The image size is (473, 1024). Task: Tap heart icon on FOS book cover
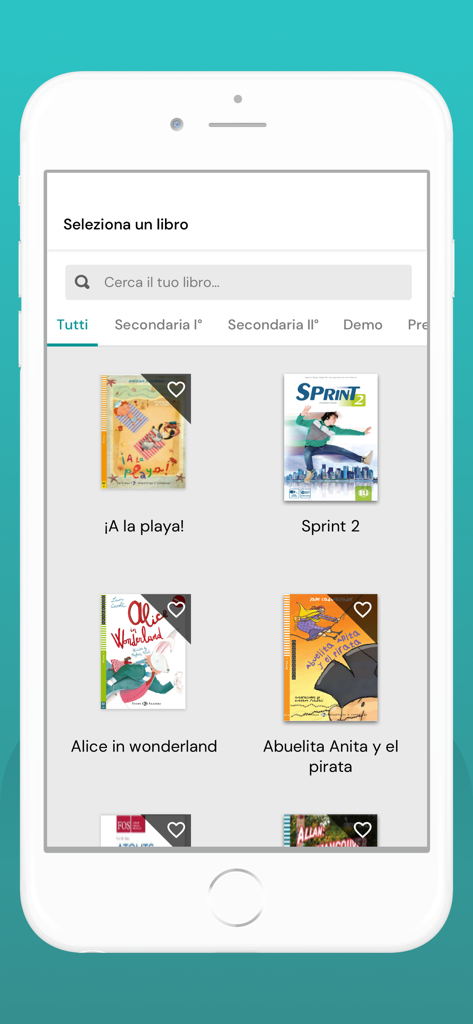[176, 829]
